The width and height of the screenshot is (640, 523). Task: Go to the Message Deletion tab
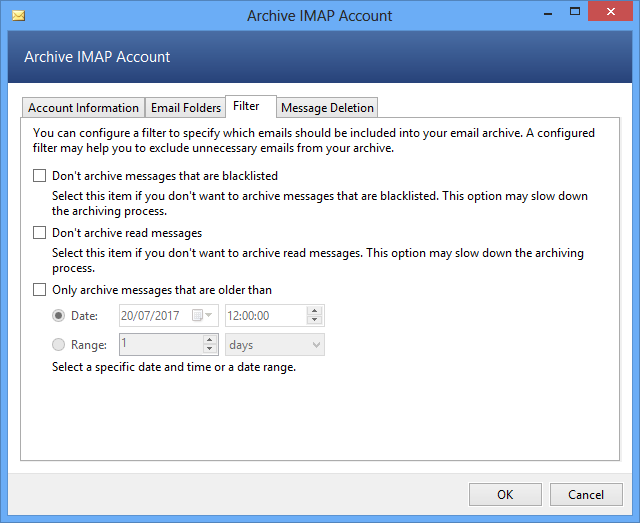[x=327, y=108]
